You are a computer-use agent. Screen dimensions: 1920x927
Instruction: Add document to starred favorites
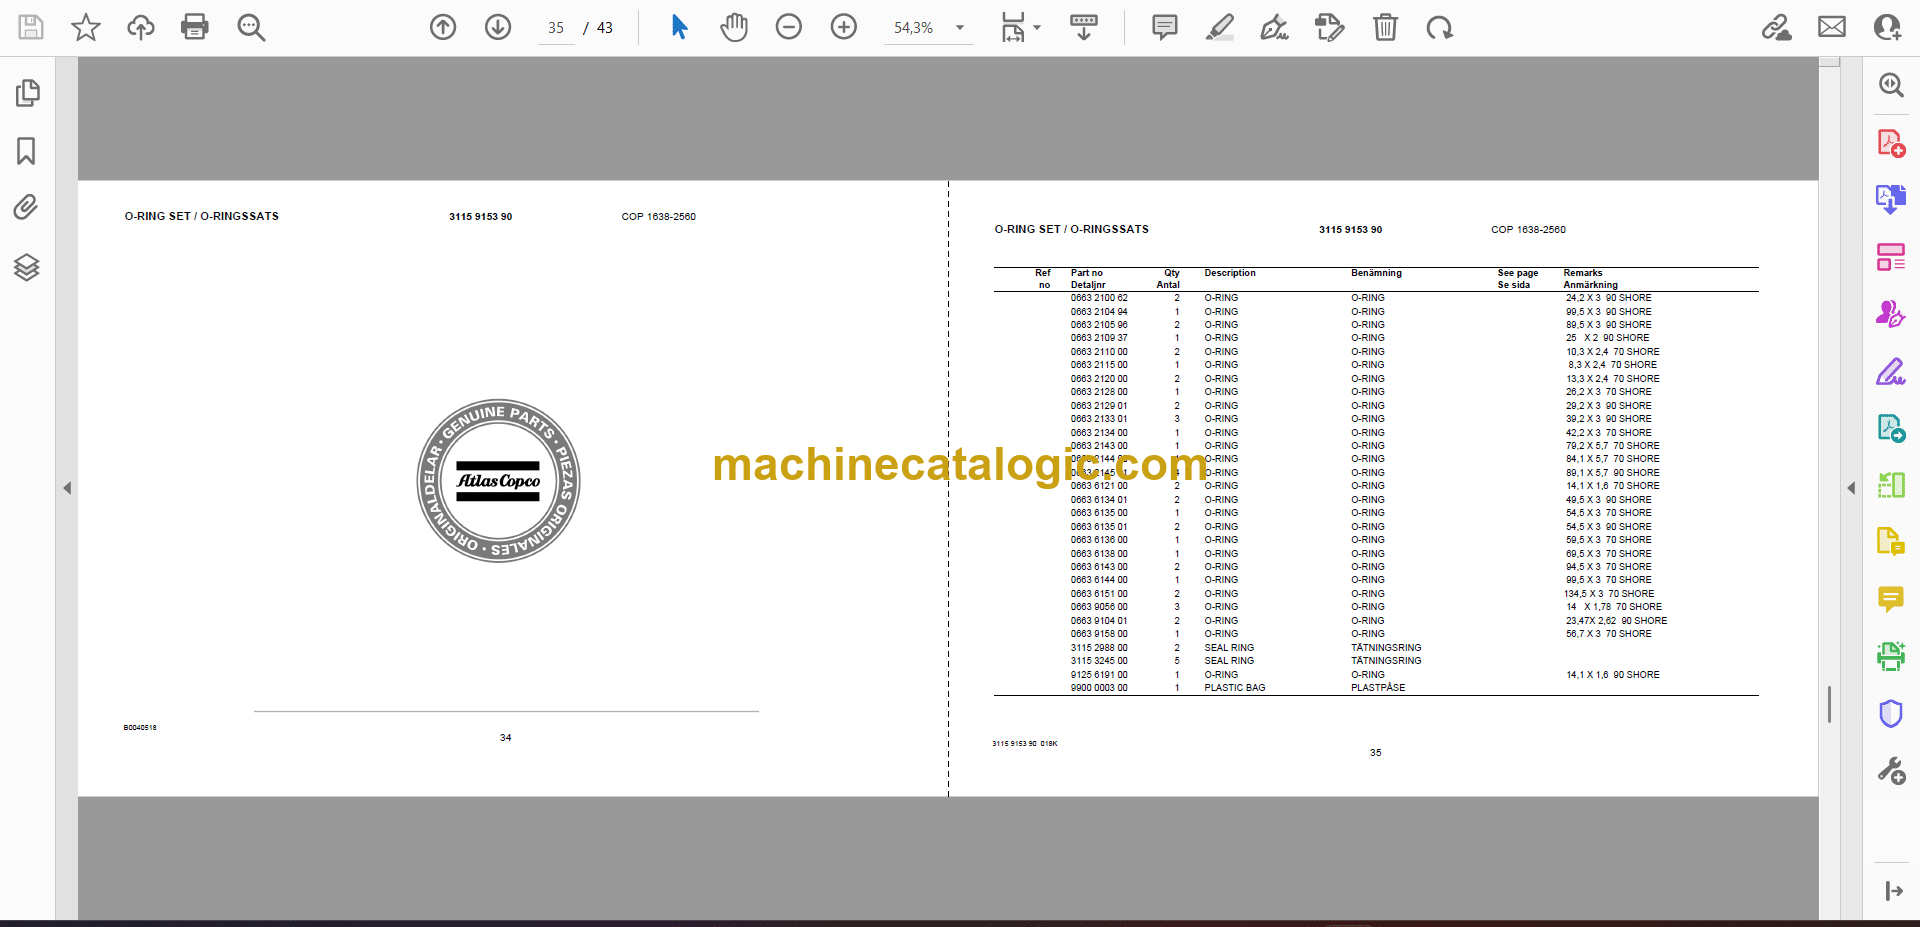tap(86, 27)
